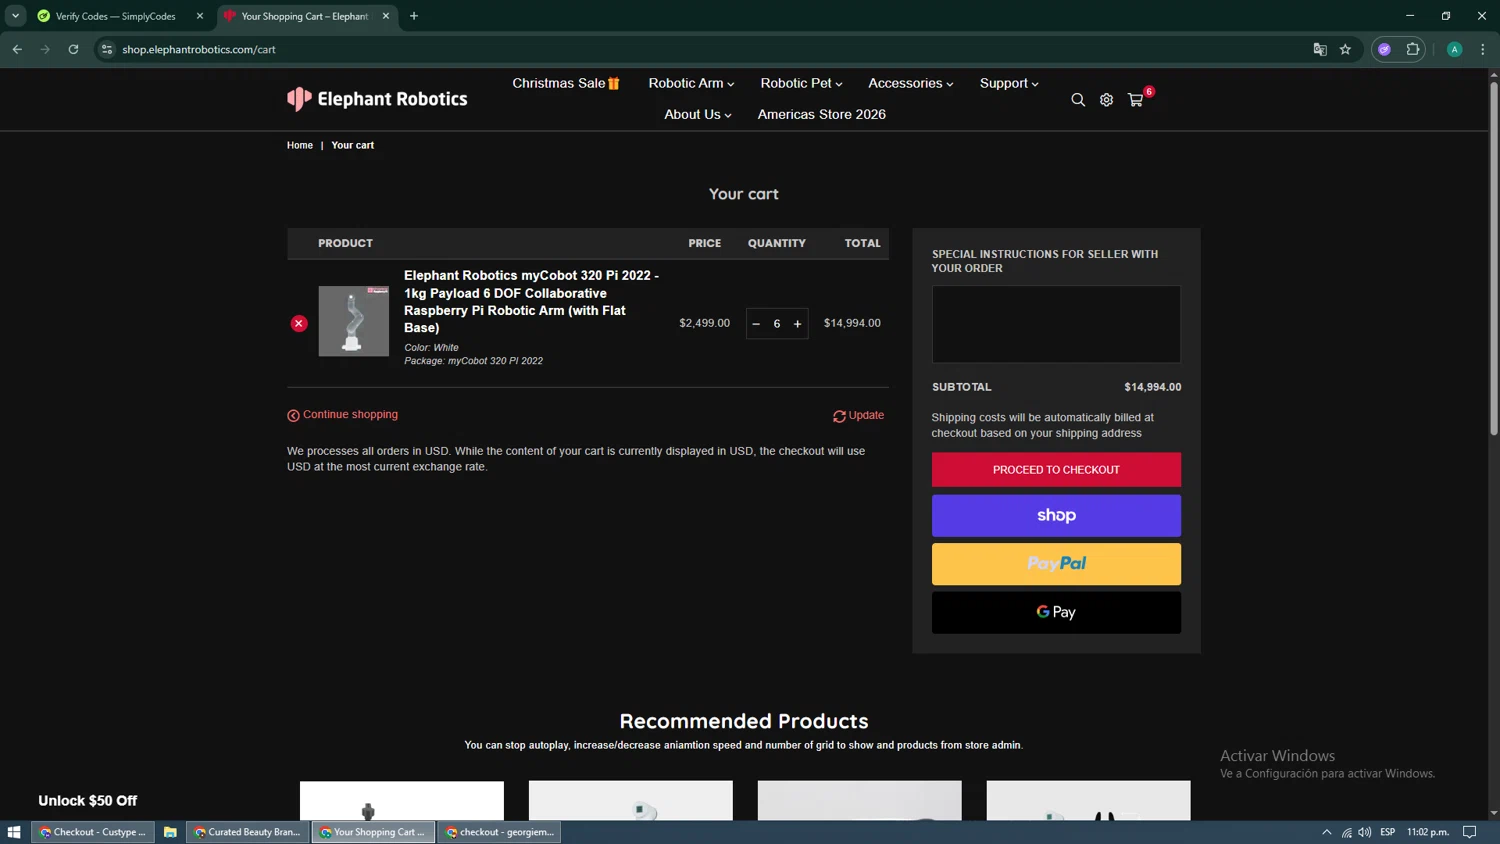Image resolution: width=1500 pixels, height=844 pixels.
Task: Click the Unlock $50 Off banner
Action: pos(88,800)
